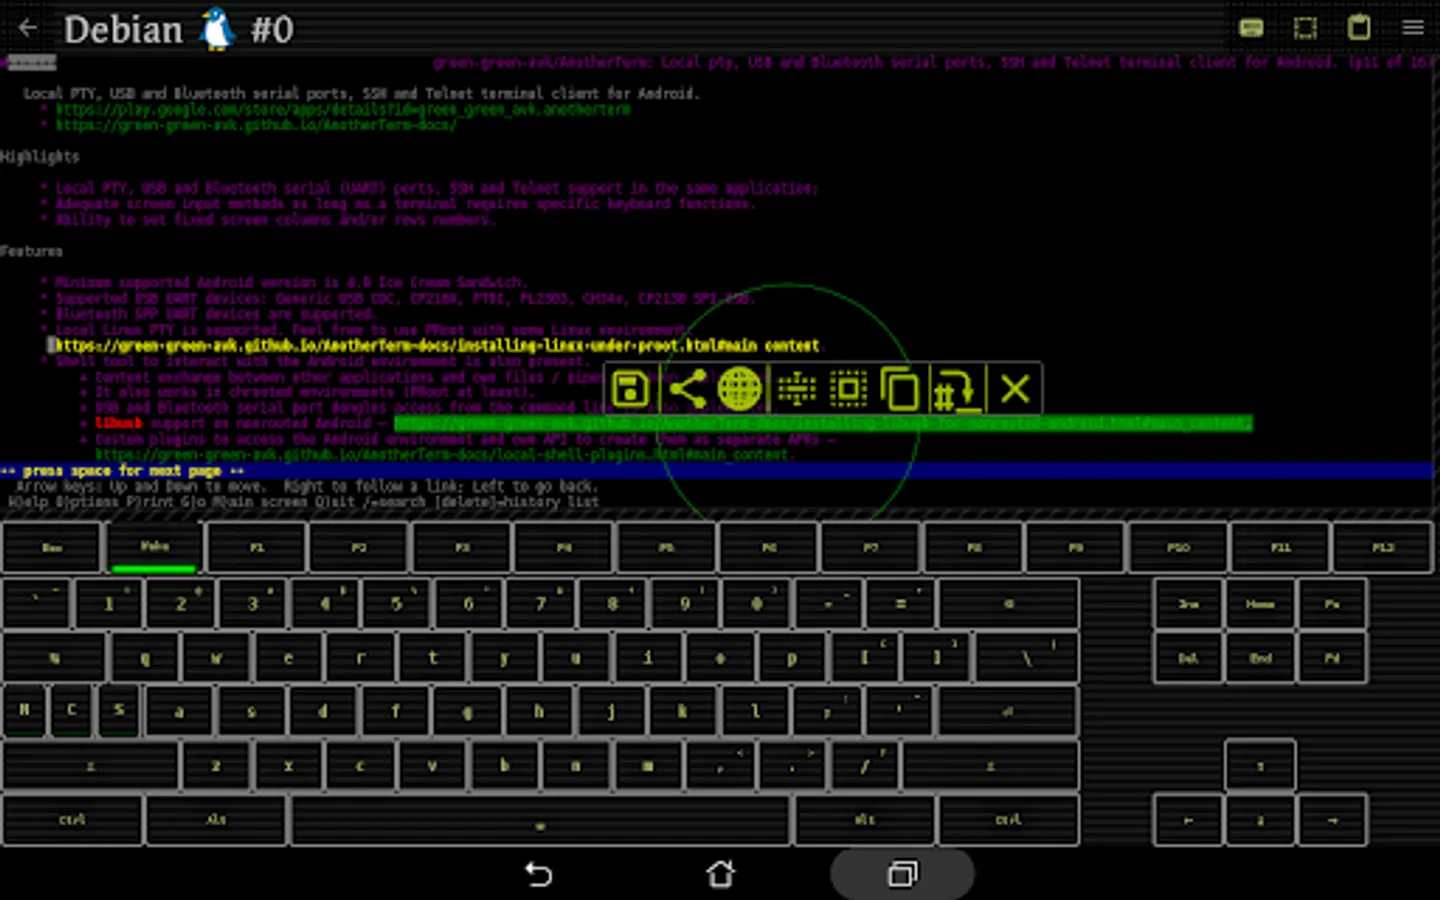Click the play.google.com store link
Viewport: 1440px width, 900px height.
click(x=343, y=109)
